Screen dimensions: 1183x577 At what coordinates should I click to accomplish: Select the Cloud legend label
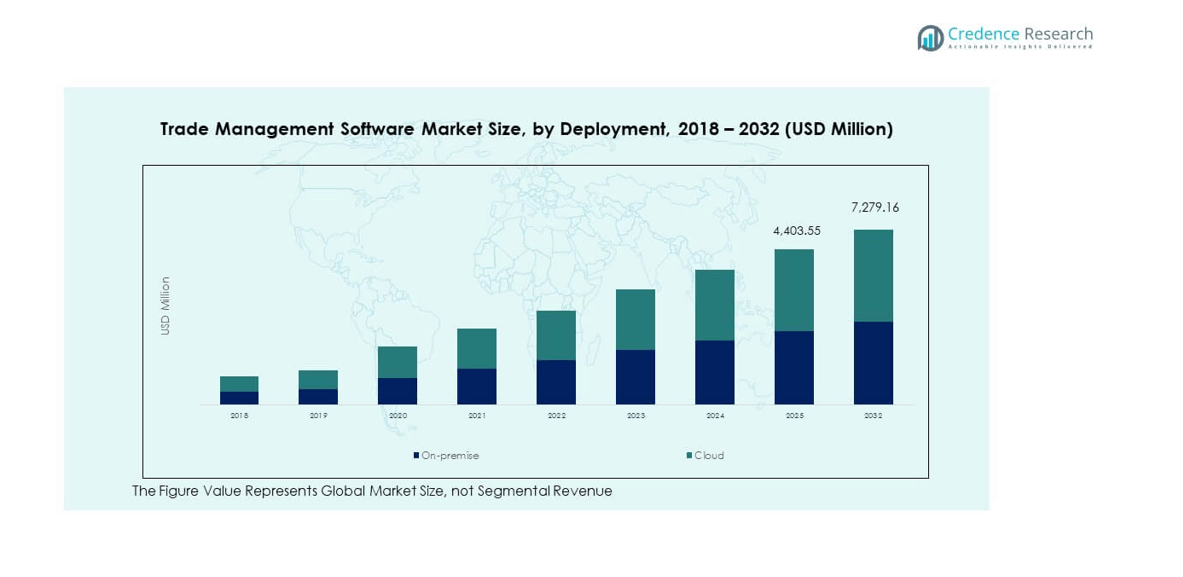[709, 456]
